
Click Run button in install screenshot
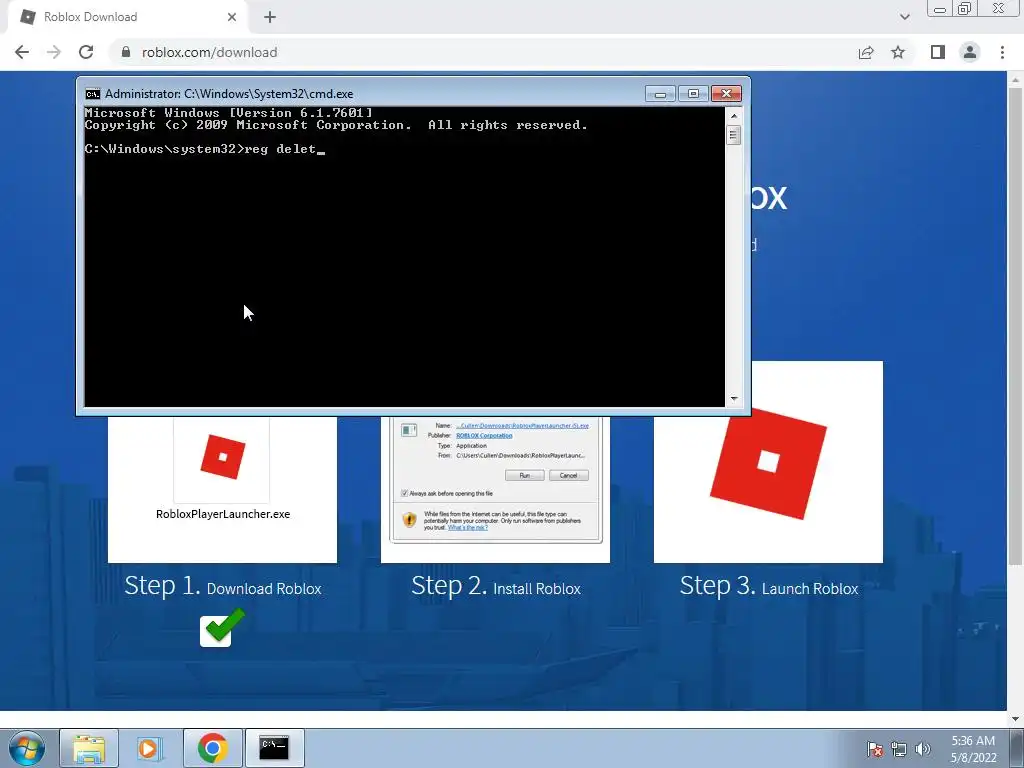click(x=524, y=475)
